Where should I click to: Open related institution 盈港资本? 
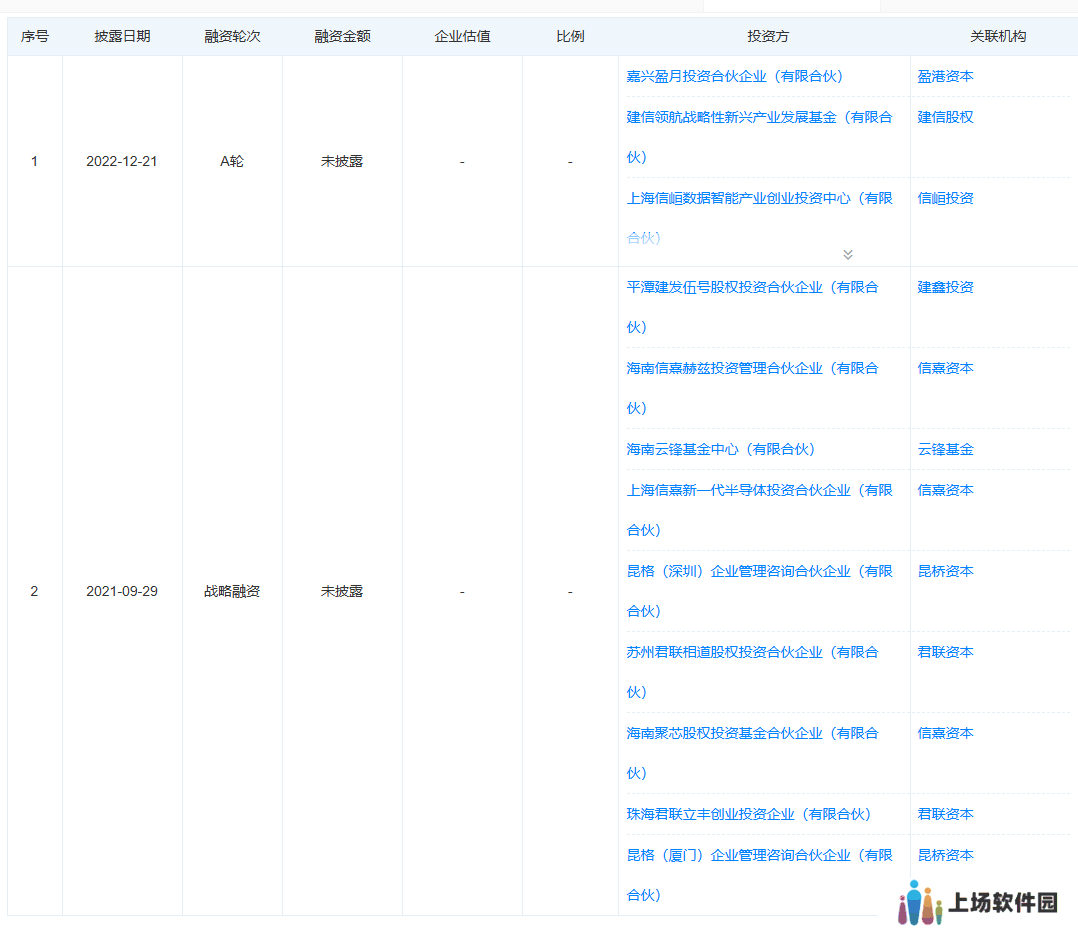(945, 76)
